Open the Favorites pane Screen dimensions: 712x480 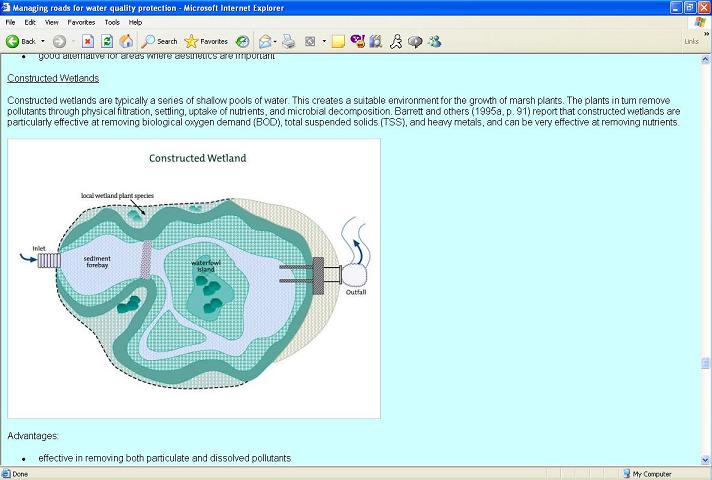pos(206,41)
